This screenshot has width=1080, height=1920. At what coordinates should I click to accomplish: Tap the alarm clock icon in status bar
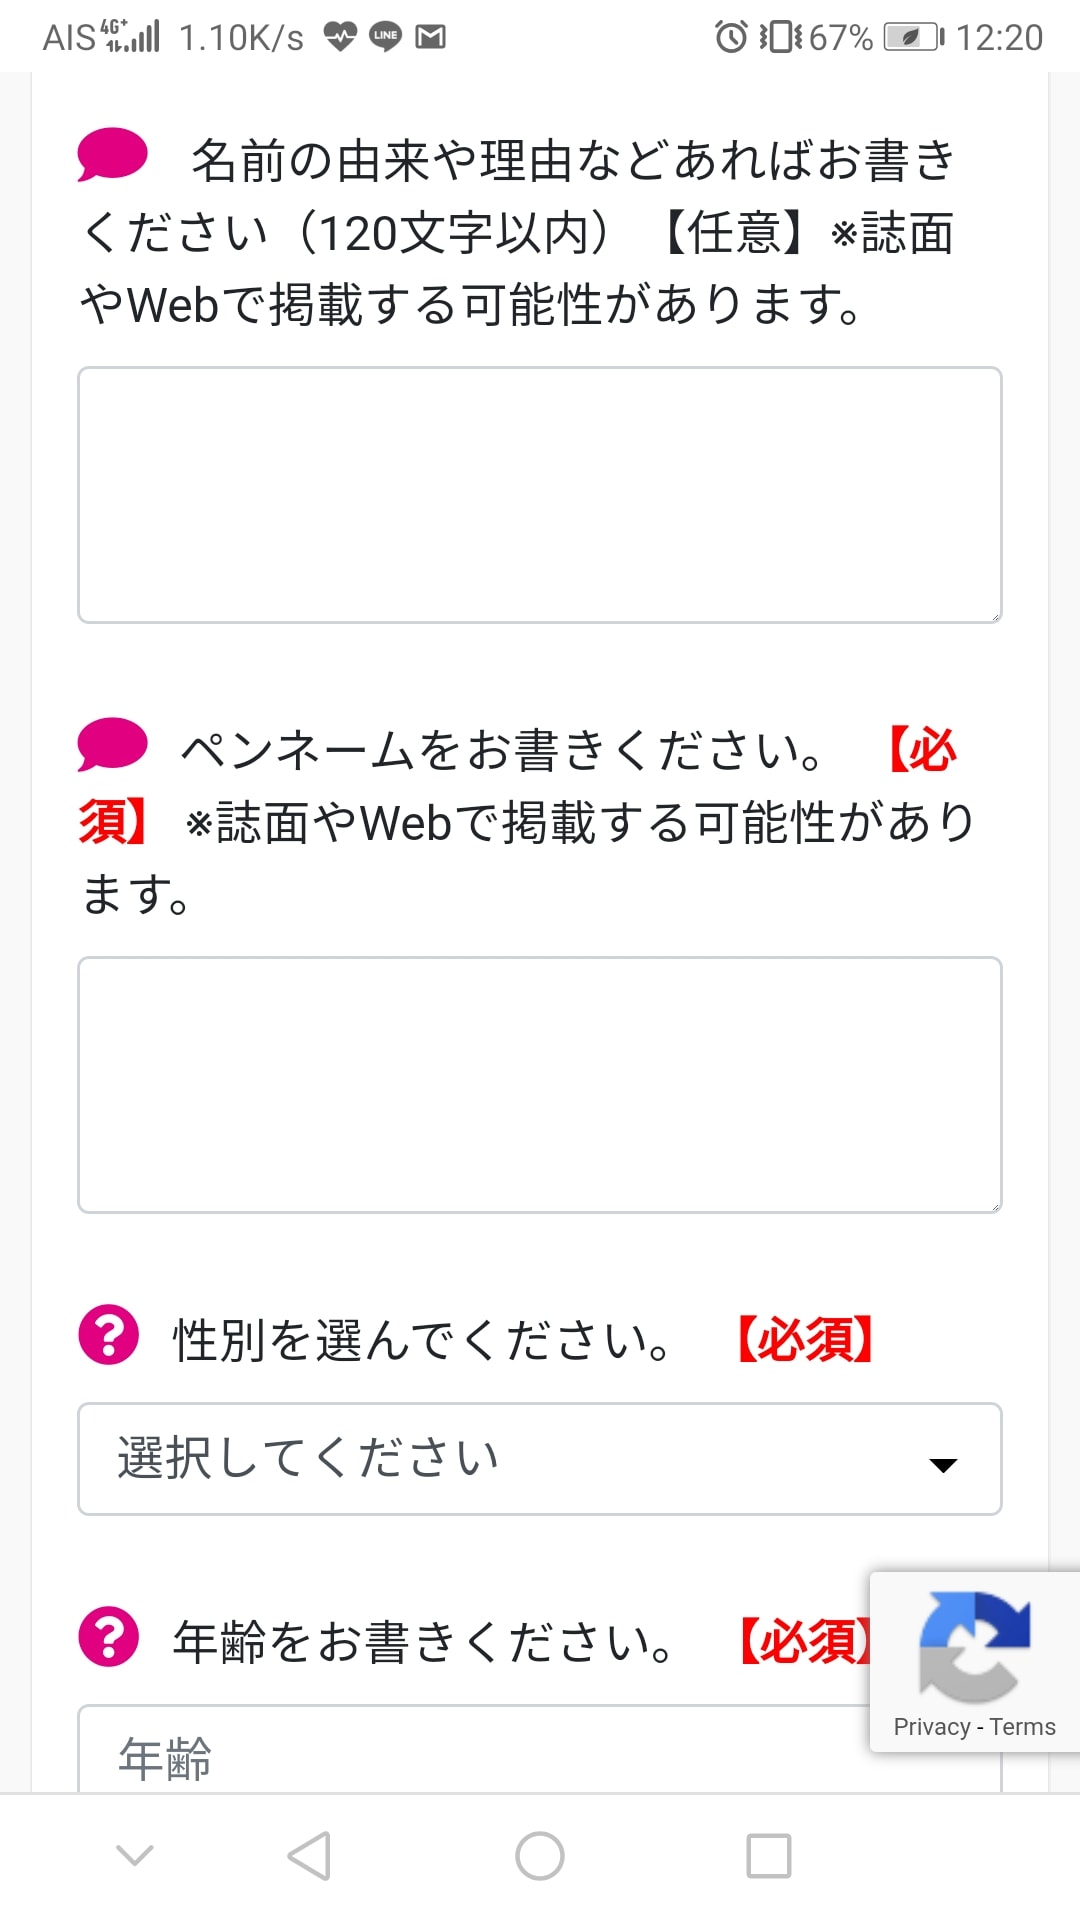coord(731,37)
